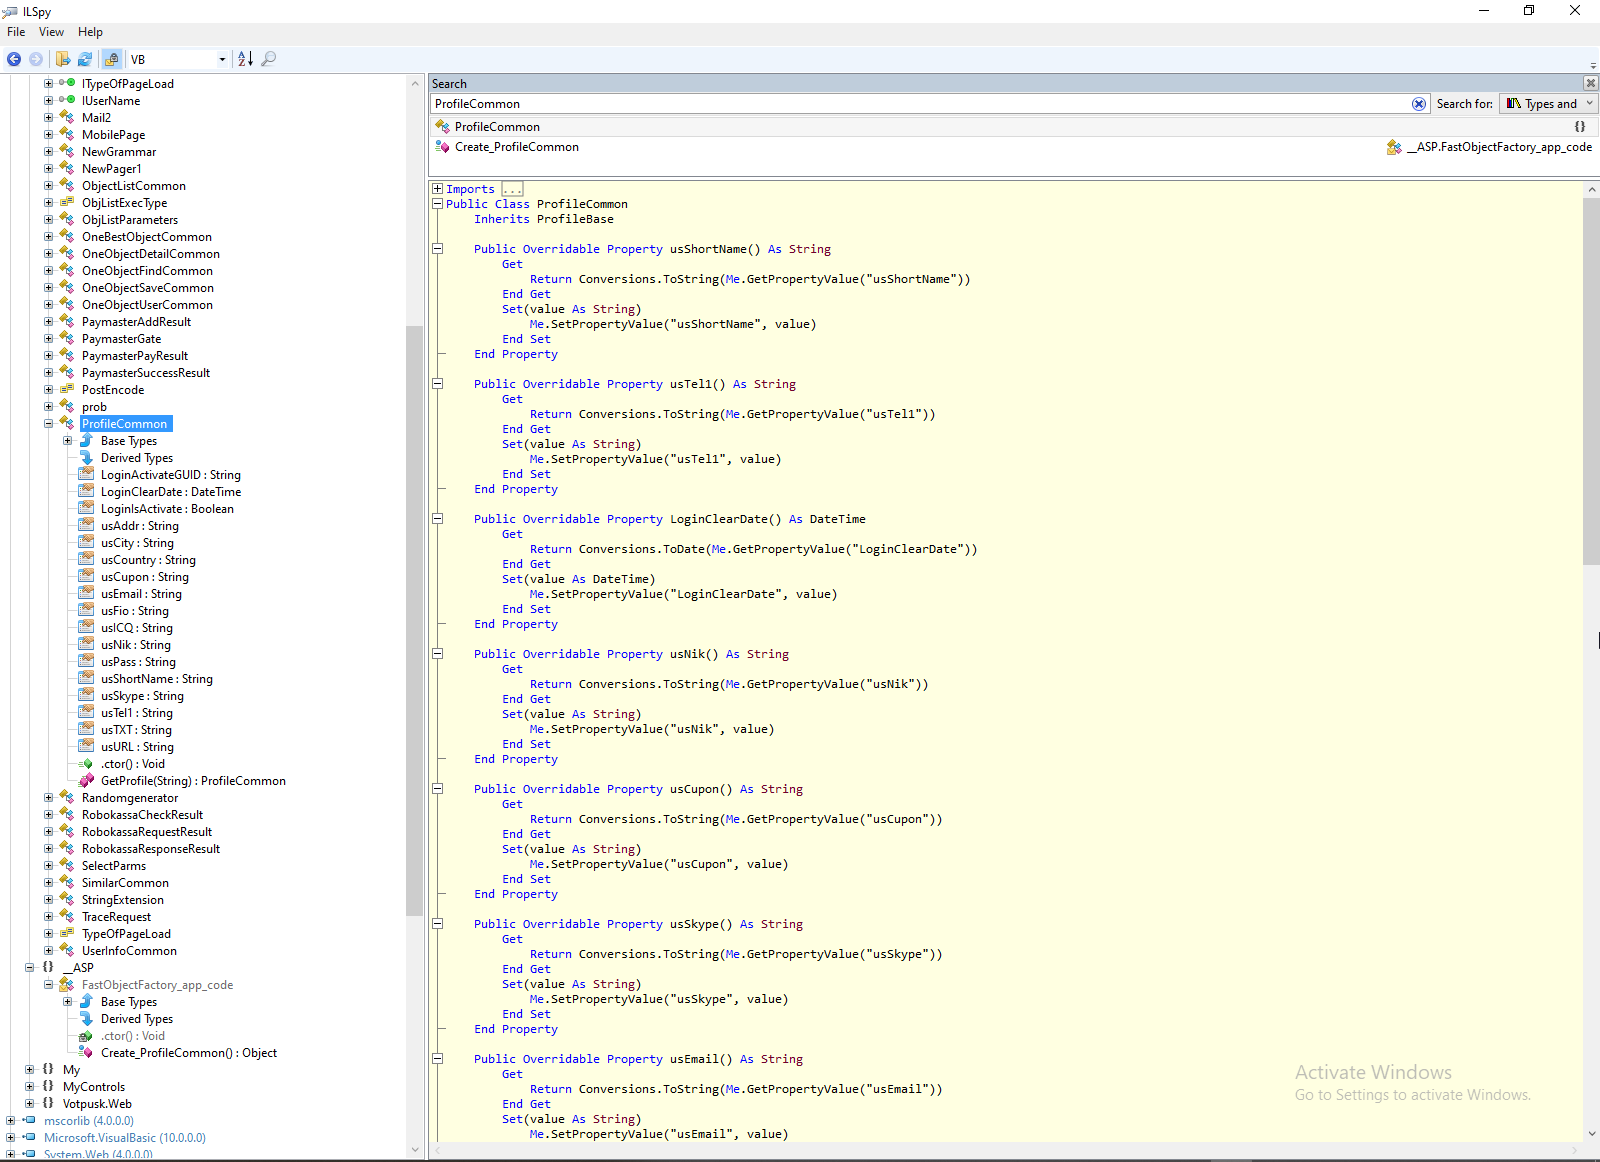The height and width of the screenshot is (1162, 1600).
Task: Close the Search panel
Action: coord(1590,83)
